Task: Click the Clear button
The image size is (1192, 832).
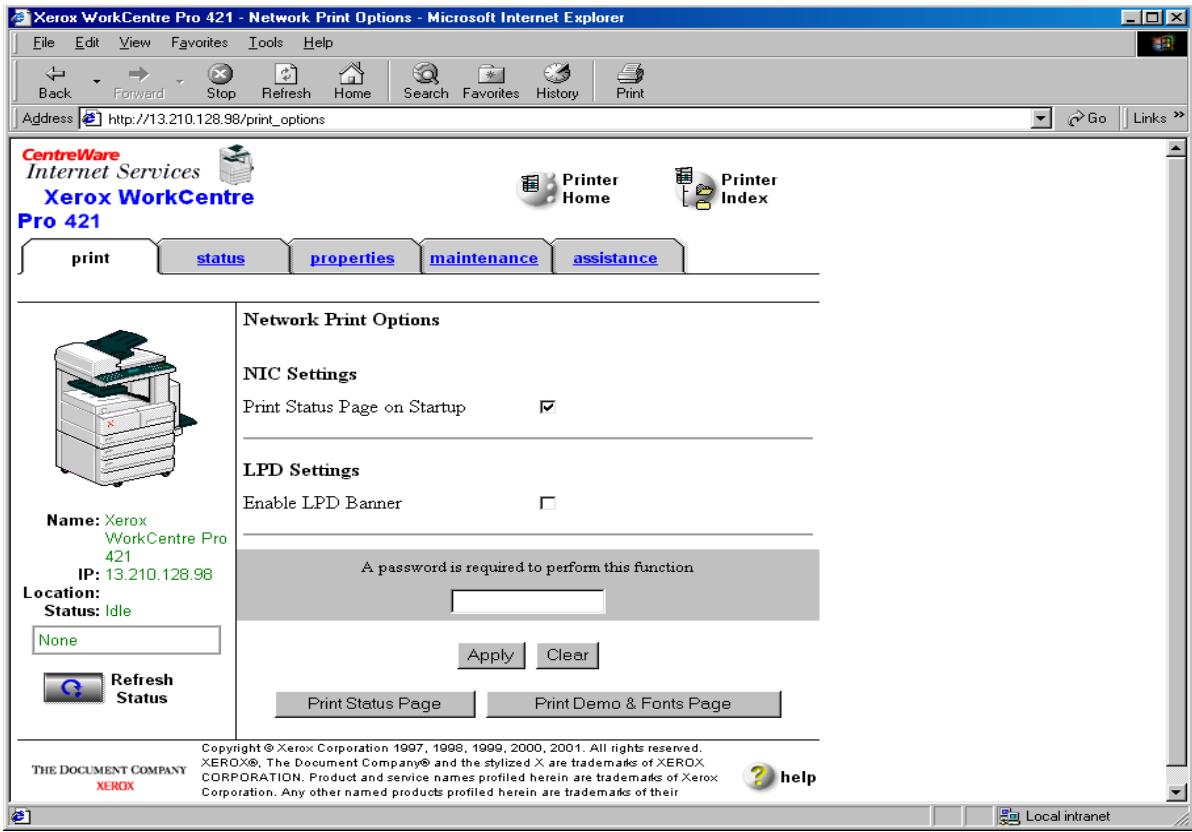Action: [x=567, y=655]
